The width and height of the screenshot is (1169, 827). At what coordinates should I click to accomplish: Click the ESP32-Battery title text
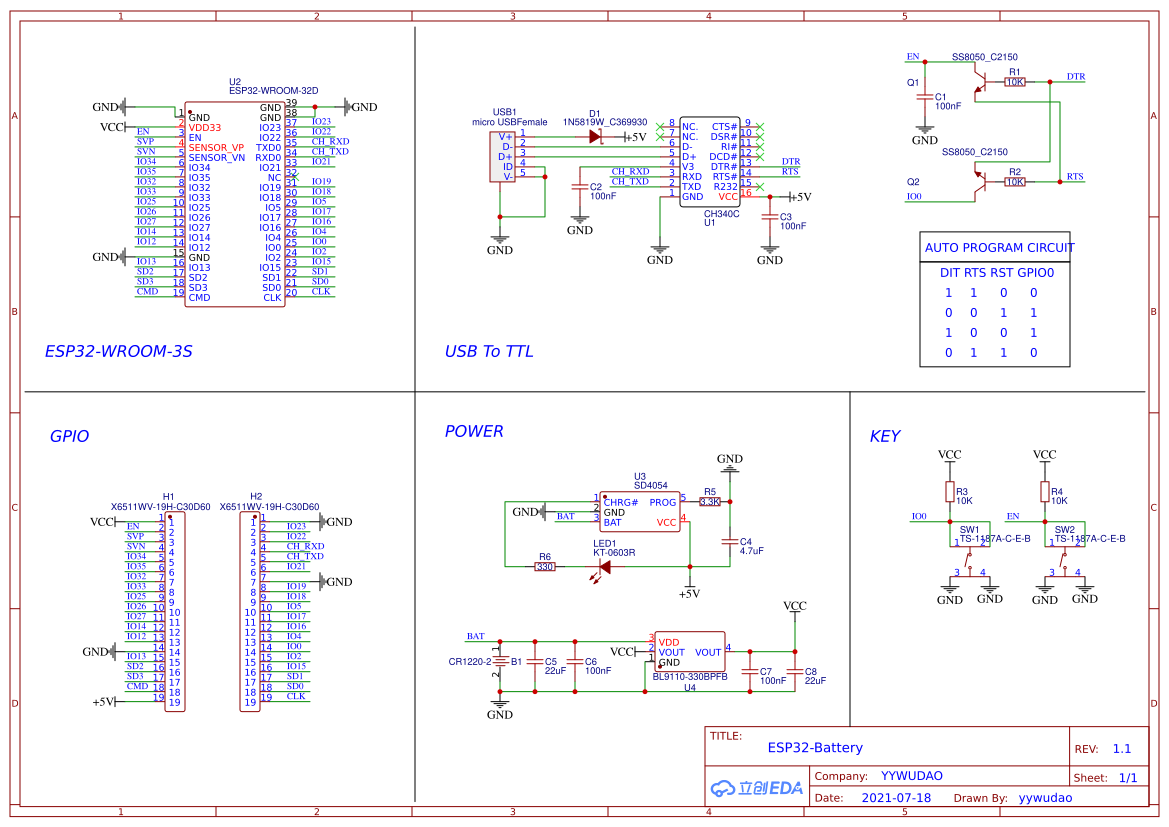[x=813, y=747]
